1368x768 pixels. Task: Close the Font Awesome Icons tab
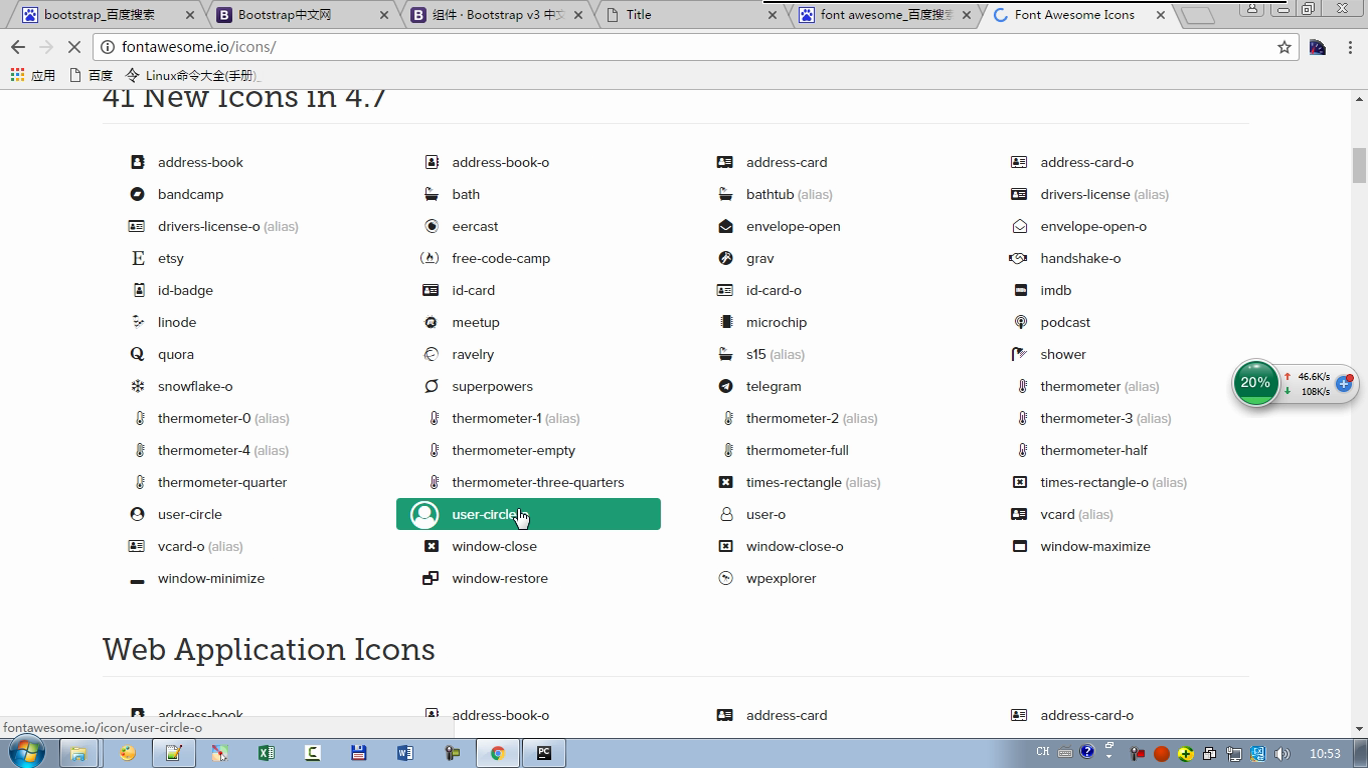coord(1160,15)
